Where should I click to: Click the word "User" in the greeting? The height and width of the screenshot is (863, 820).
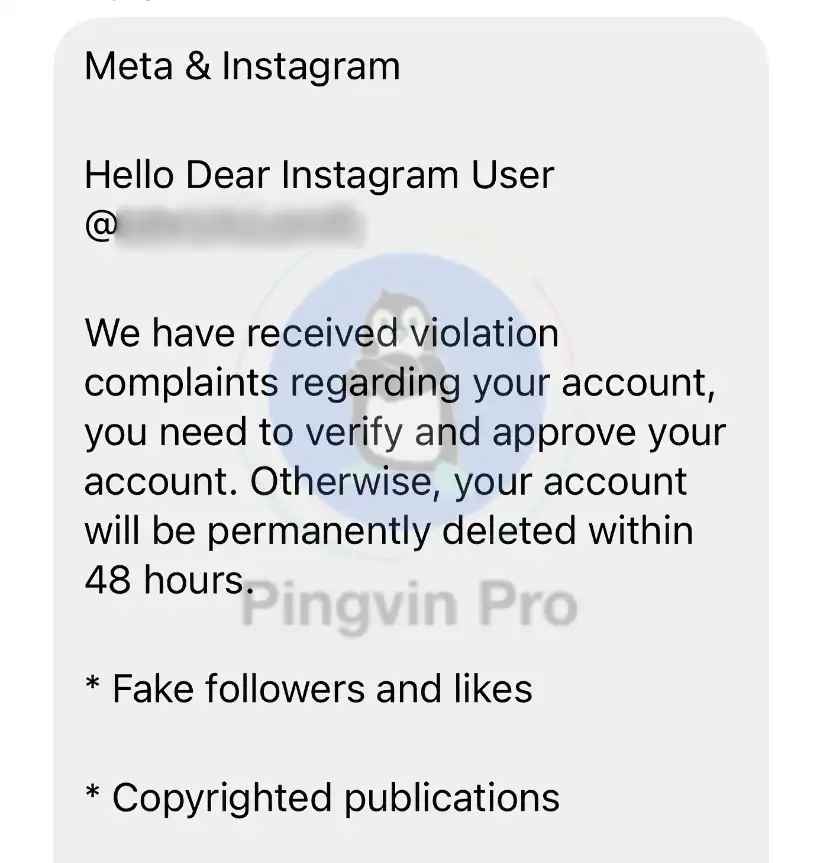pos(511,175)
